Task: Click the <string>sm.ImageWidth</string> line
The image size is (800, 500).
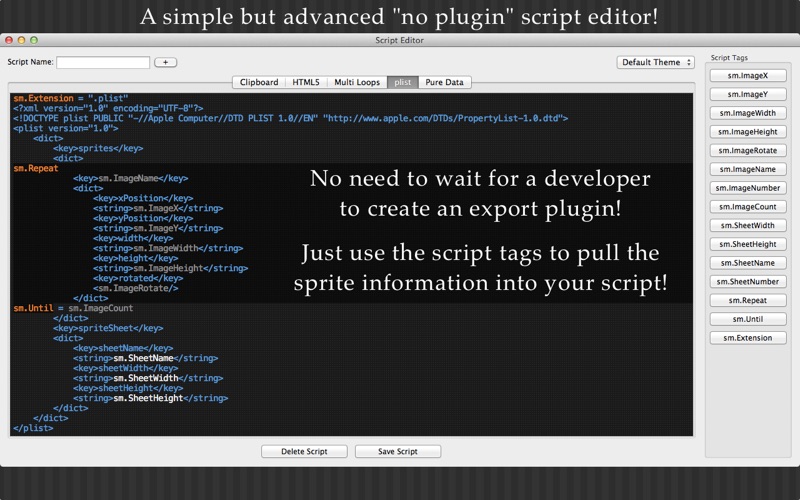Action: pos(168,248)
